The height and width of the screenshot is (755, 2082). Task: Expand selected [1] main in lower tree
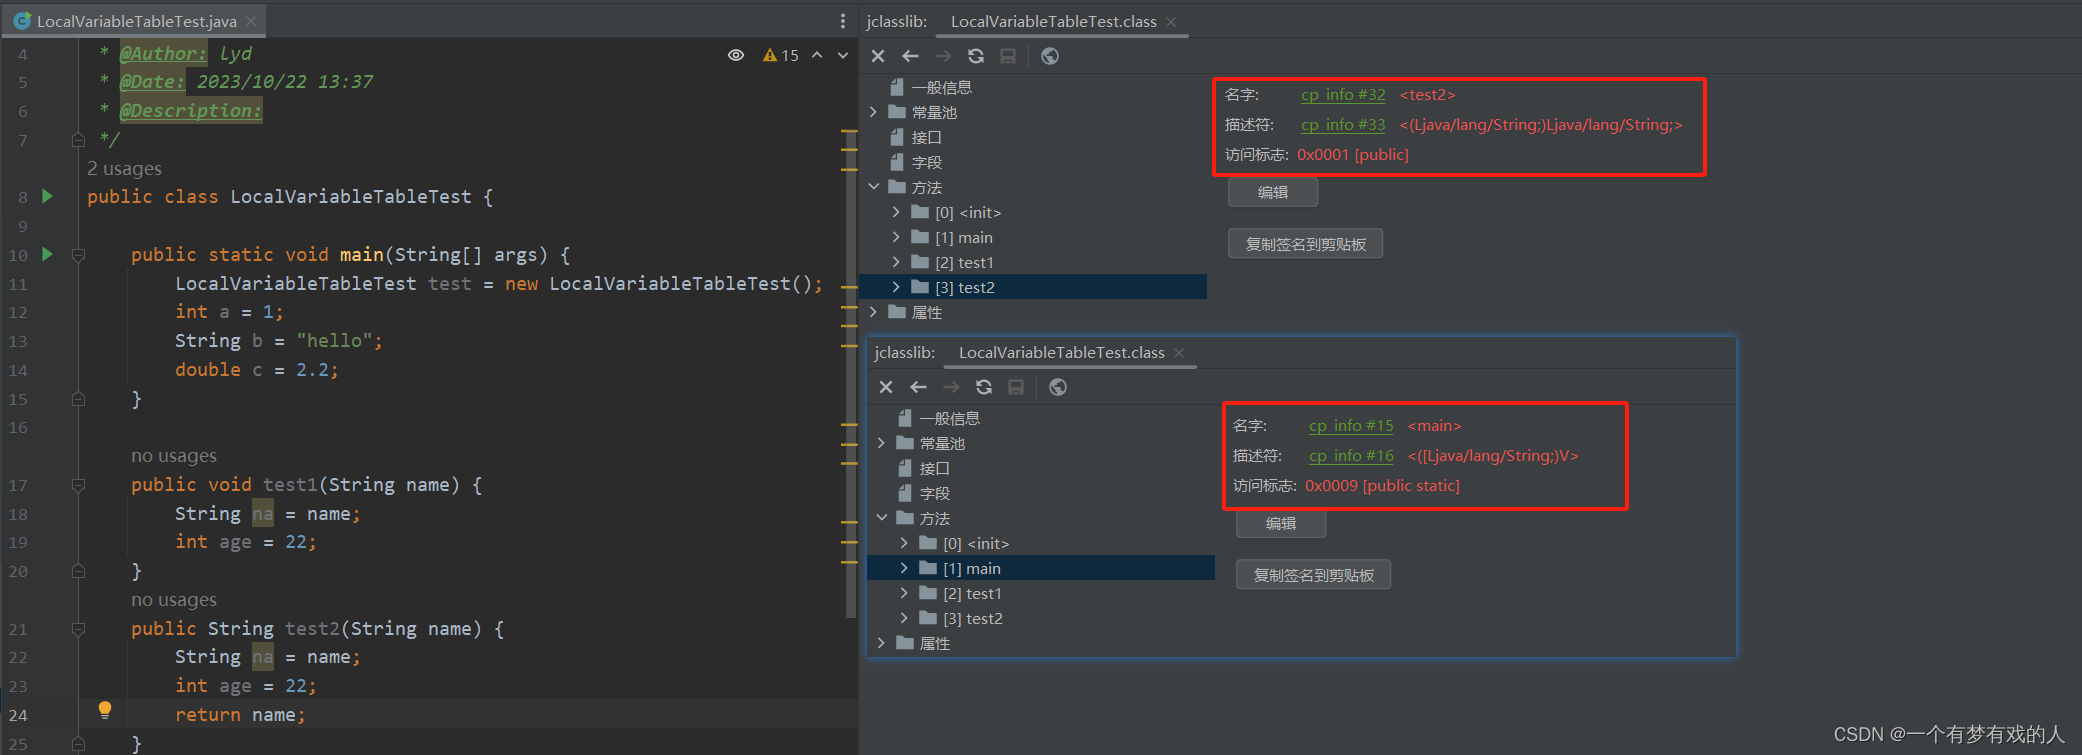point(904,568)
